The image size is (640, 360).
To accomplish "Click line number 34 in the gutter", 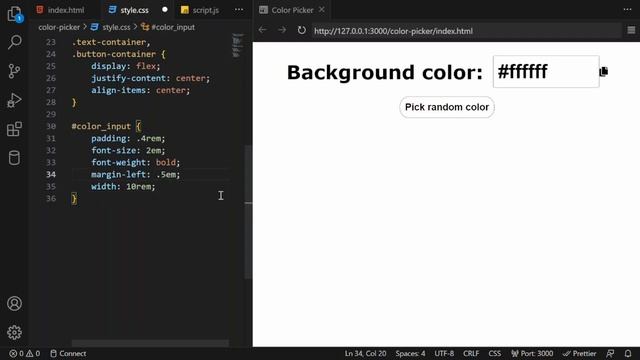I will [51, 174].
